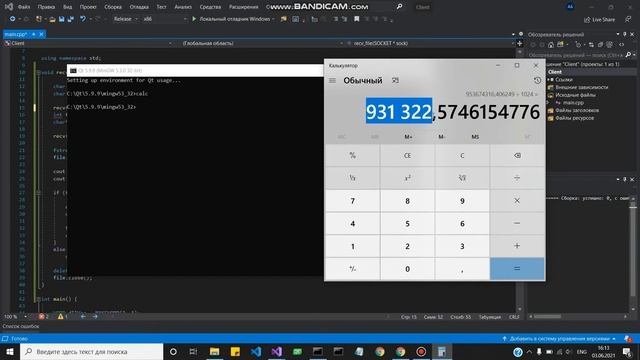Click the C clear button in Calculator

(462, 156)
